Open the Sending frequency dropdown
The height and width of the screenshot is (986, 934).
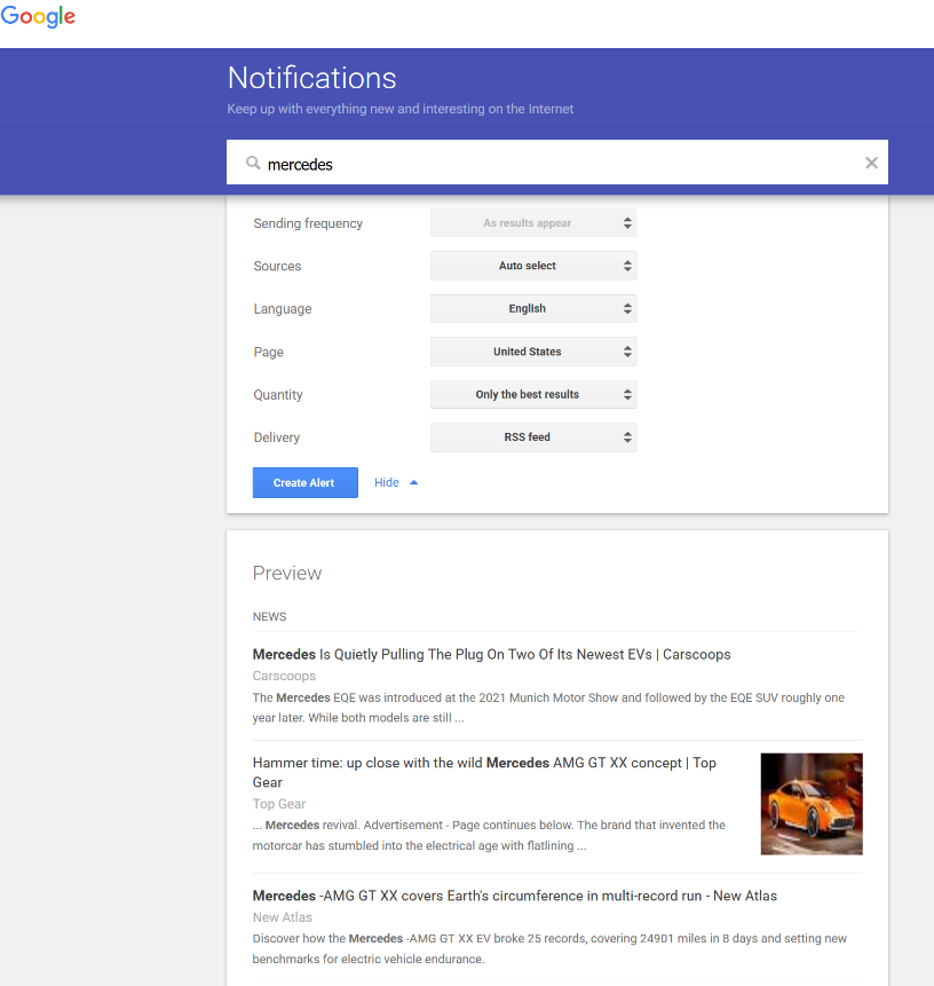coord(533,223)
